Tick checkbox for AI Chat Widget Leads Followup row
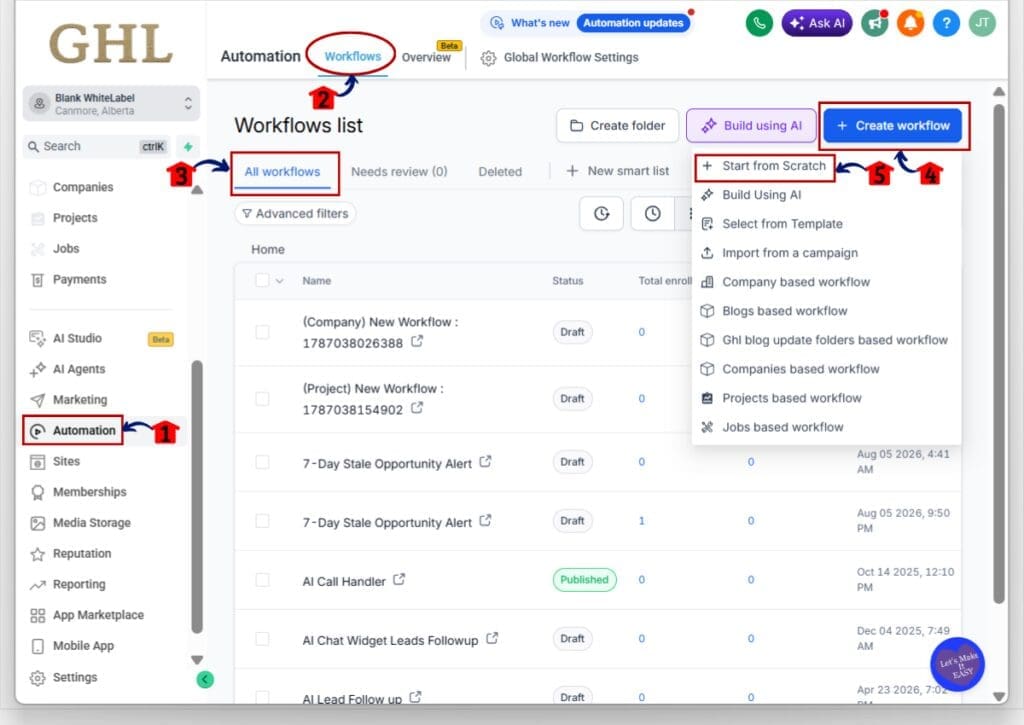Screen dimensions: 1024x725 coord(262,638)
